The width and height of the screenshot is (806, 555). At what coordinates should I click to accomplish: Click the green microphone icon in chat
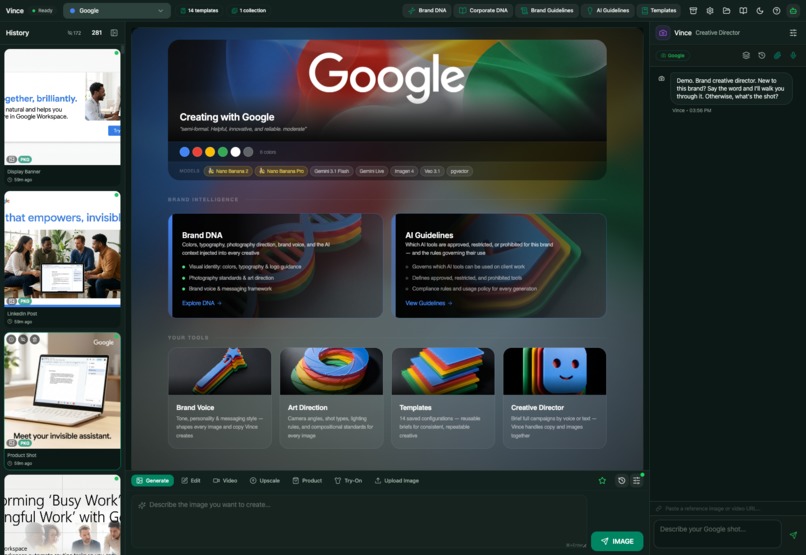[793, 56]
